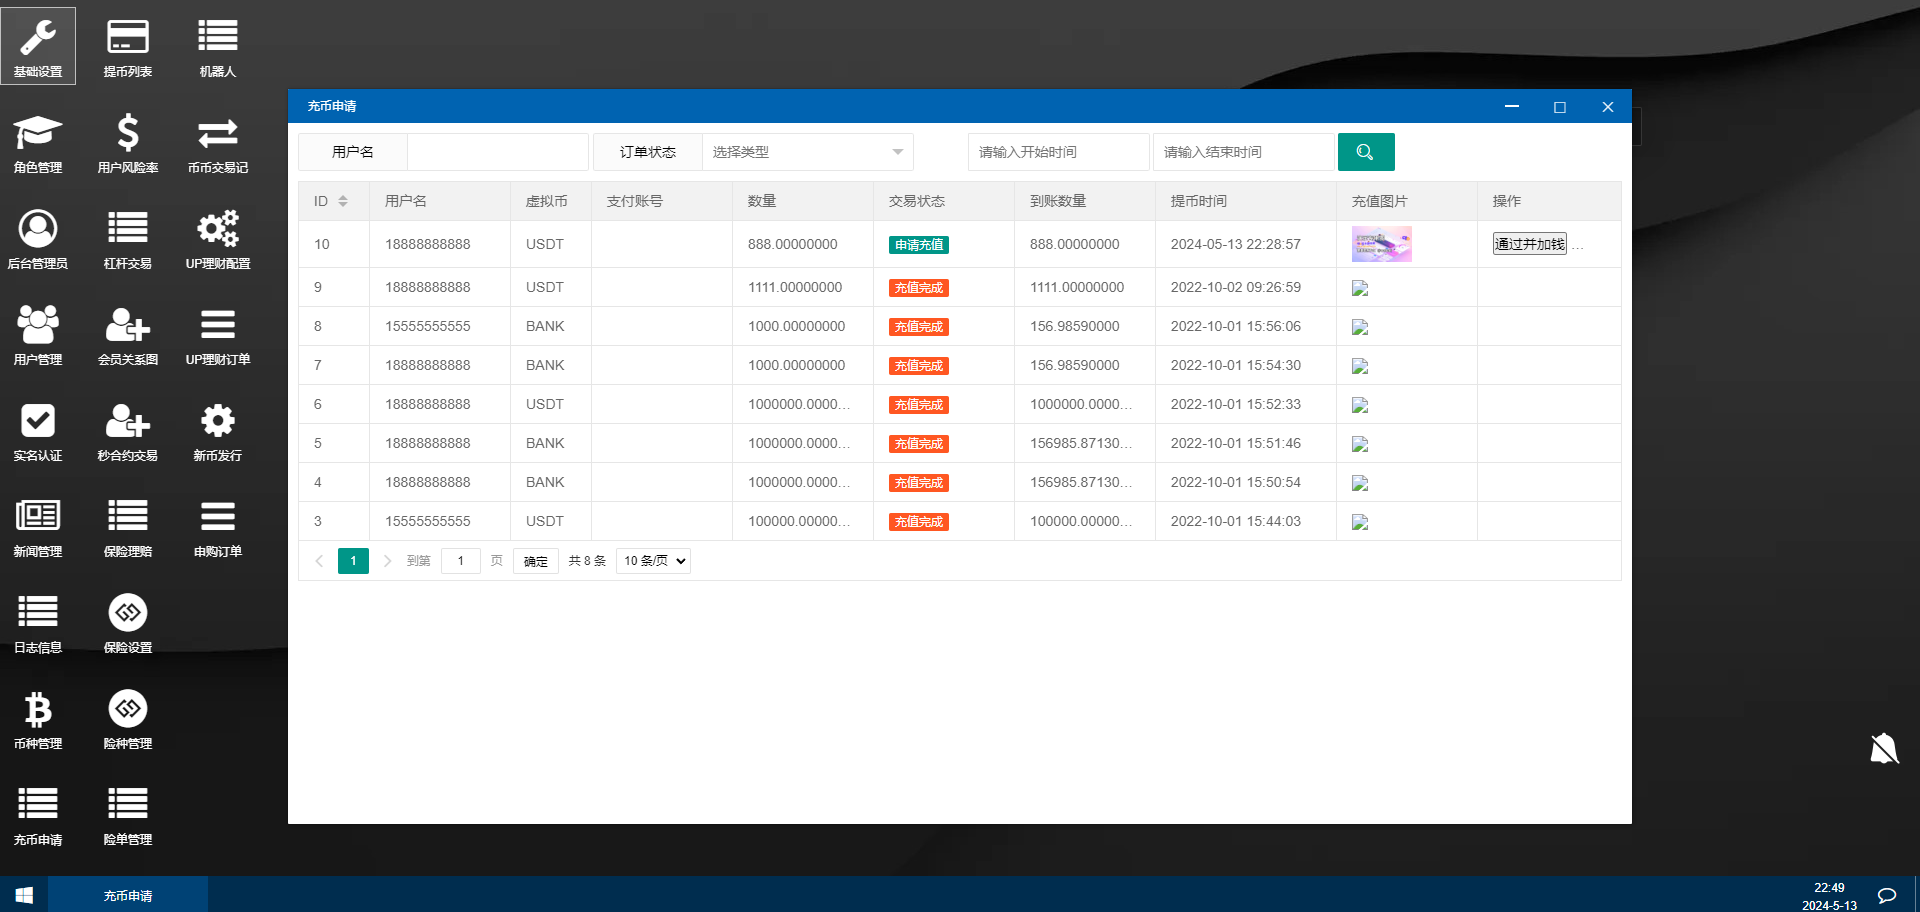Focus the 用户名 search input
The image size is (1920, 912).
(x=498, y=152)
